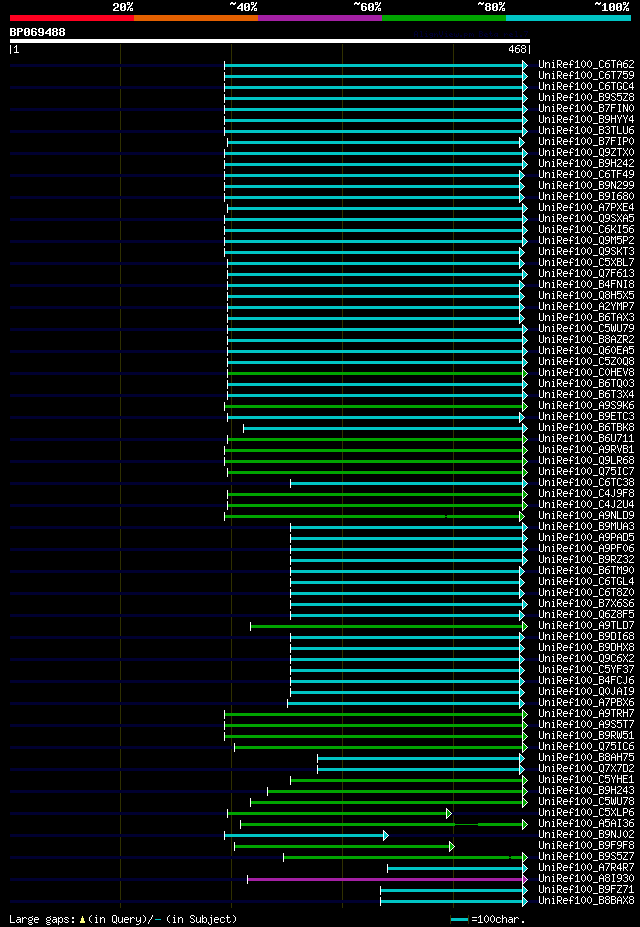Viewport: 640px width, 927px height.
Task: Click the short cyan bar for UniRef100_B9NJ02
Action: [306, 835]
